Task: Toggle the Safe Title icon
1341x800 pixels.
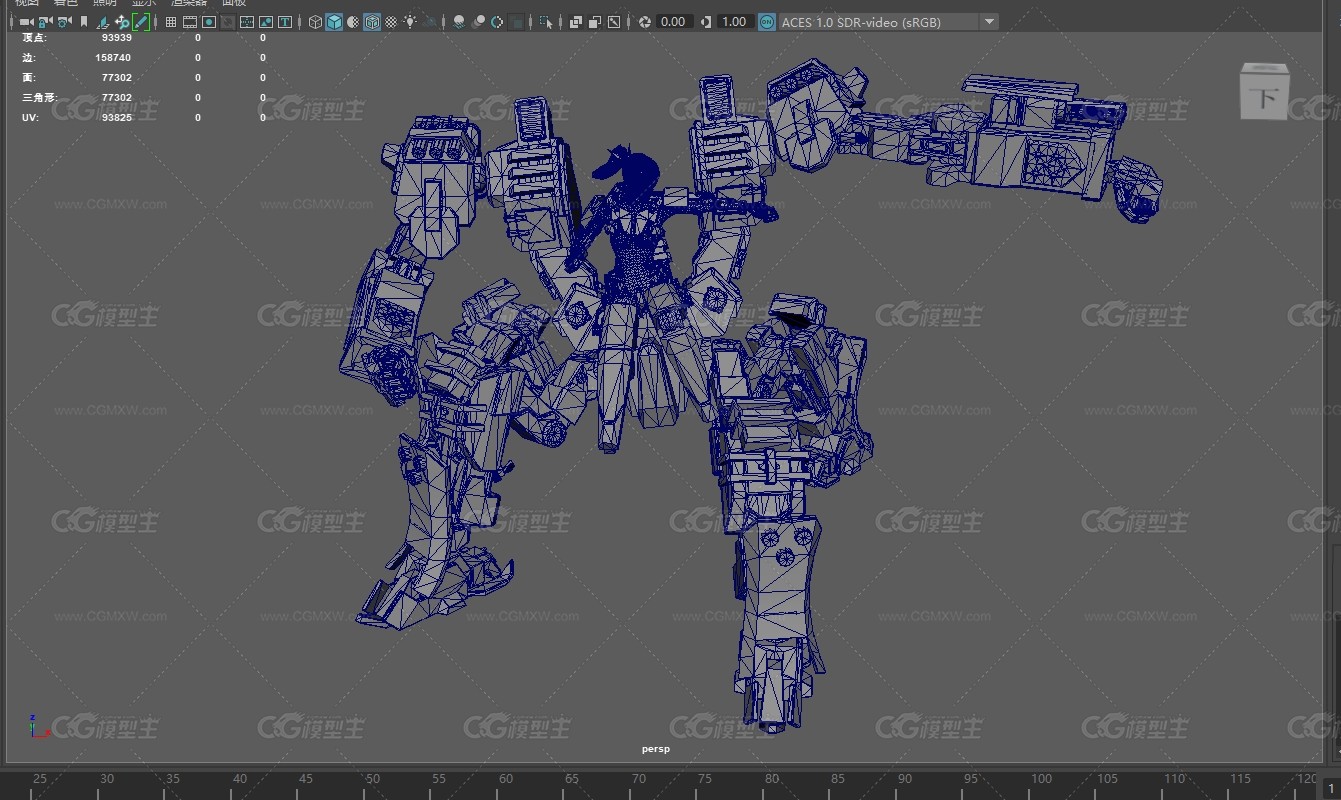Action: tap(285, 22)
